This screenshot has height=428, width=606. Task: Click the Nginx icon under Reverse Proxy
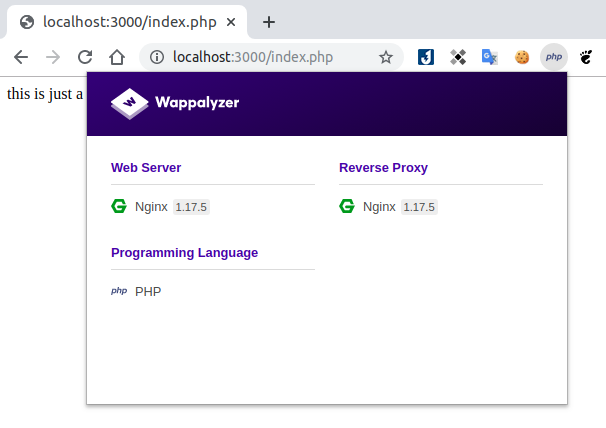[x=347, y=206]
